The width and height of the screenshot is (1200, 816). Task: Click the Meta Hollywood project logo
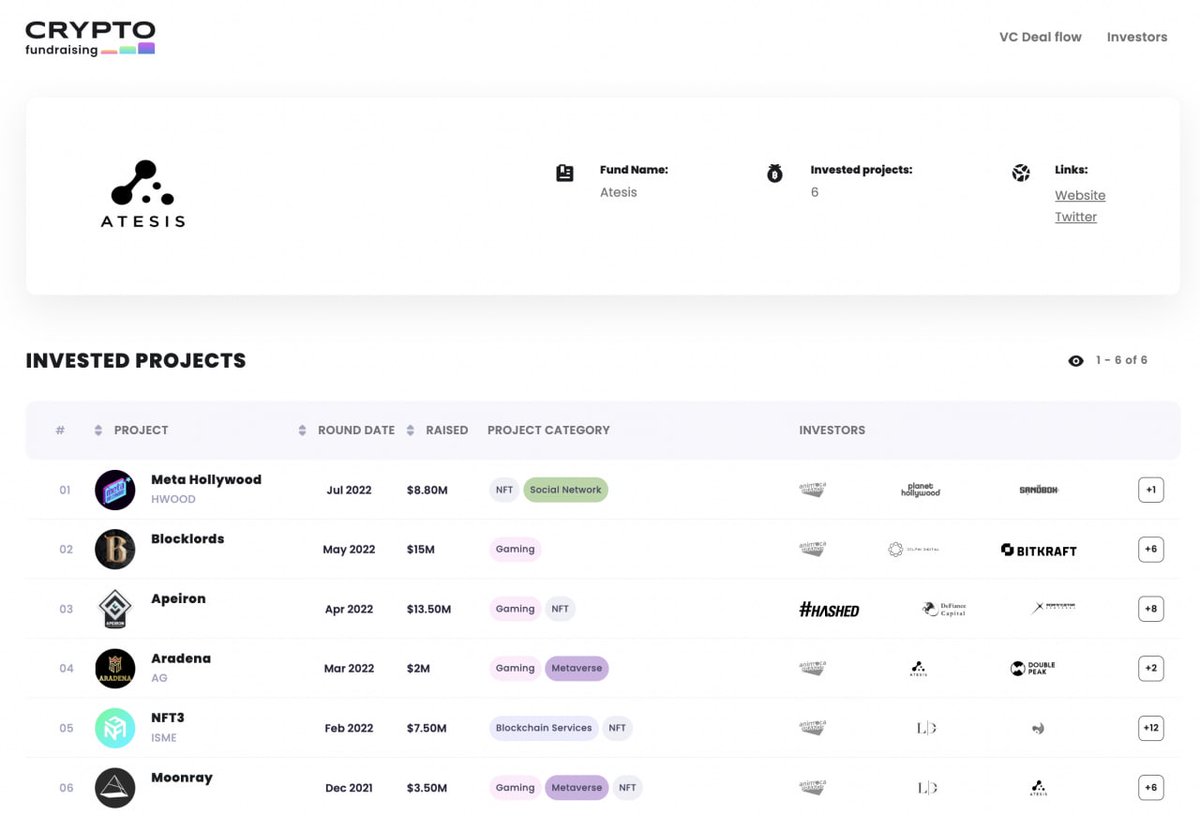click(x=115, y=490)
